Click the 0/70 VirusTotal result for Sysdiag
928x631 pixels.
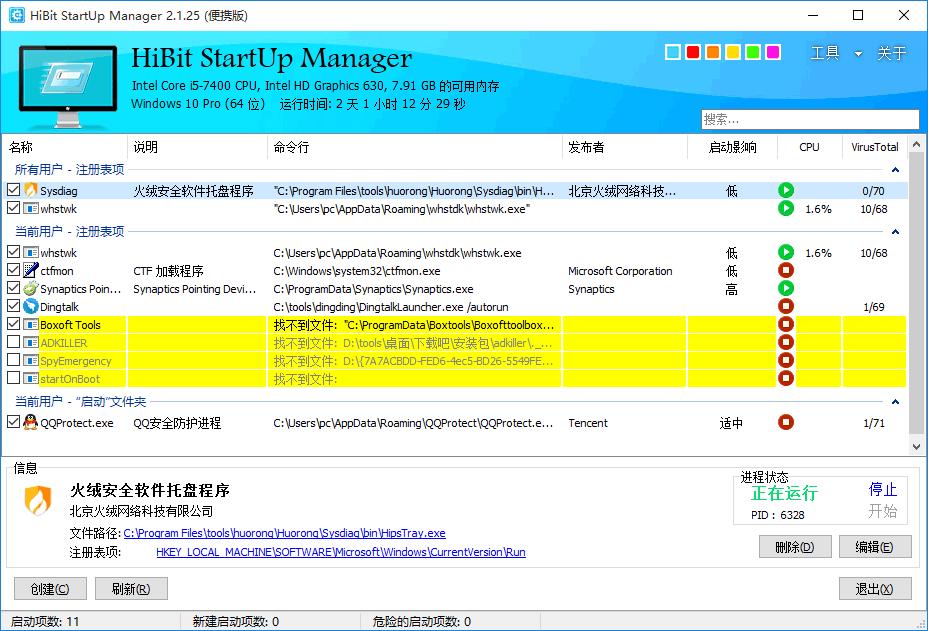pyautogui.click(x=874, y=191)
